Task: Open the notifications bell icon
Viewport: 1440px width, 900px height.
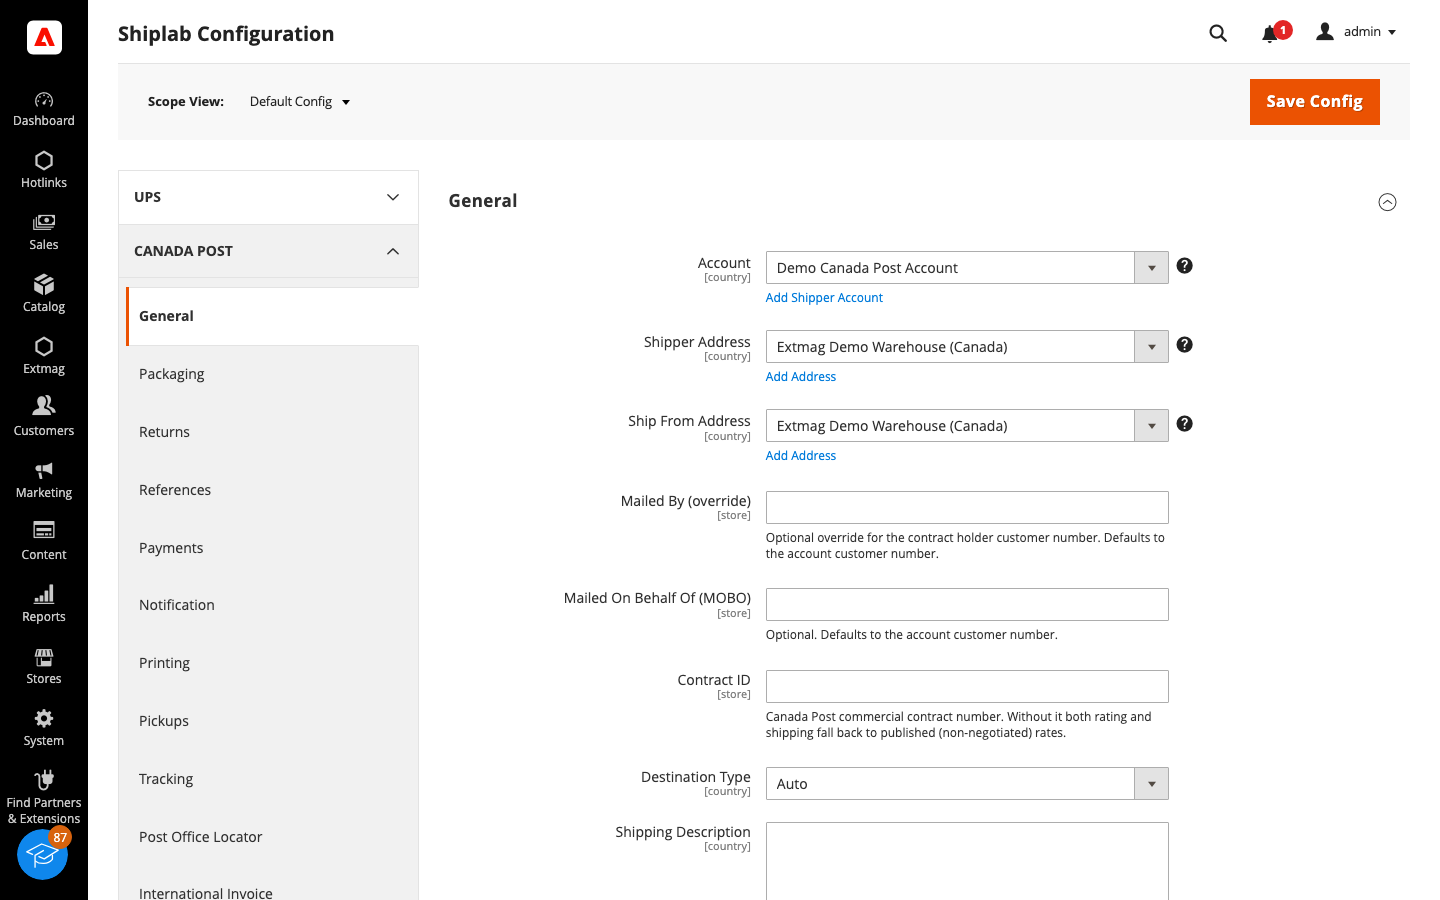Action: pyautogui.click(x=1270, y=34)
